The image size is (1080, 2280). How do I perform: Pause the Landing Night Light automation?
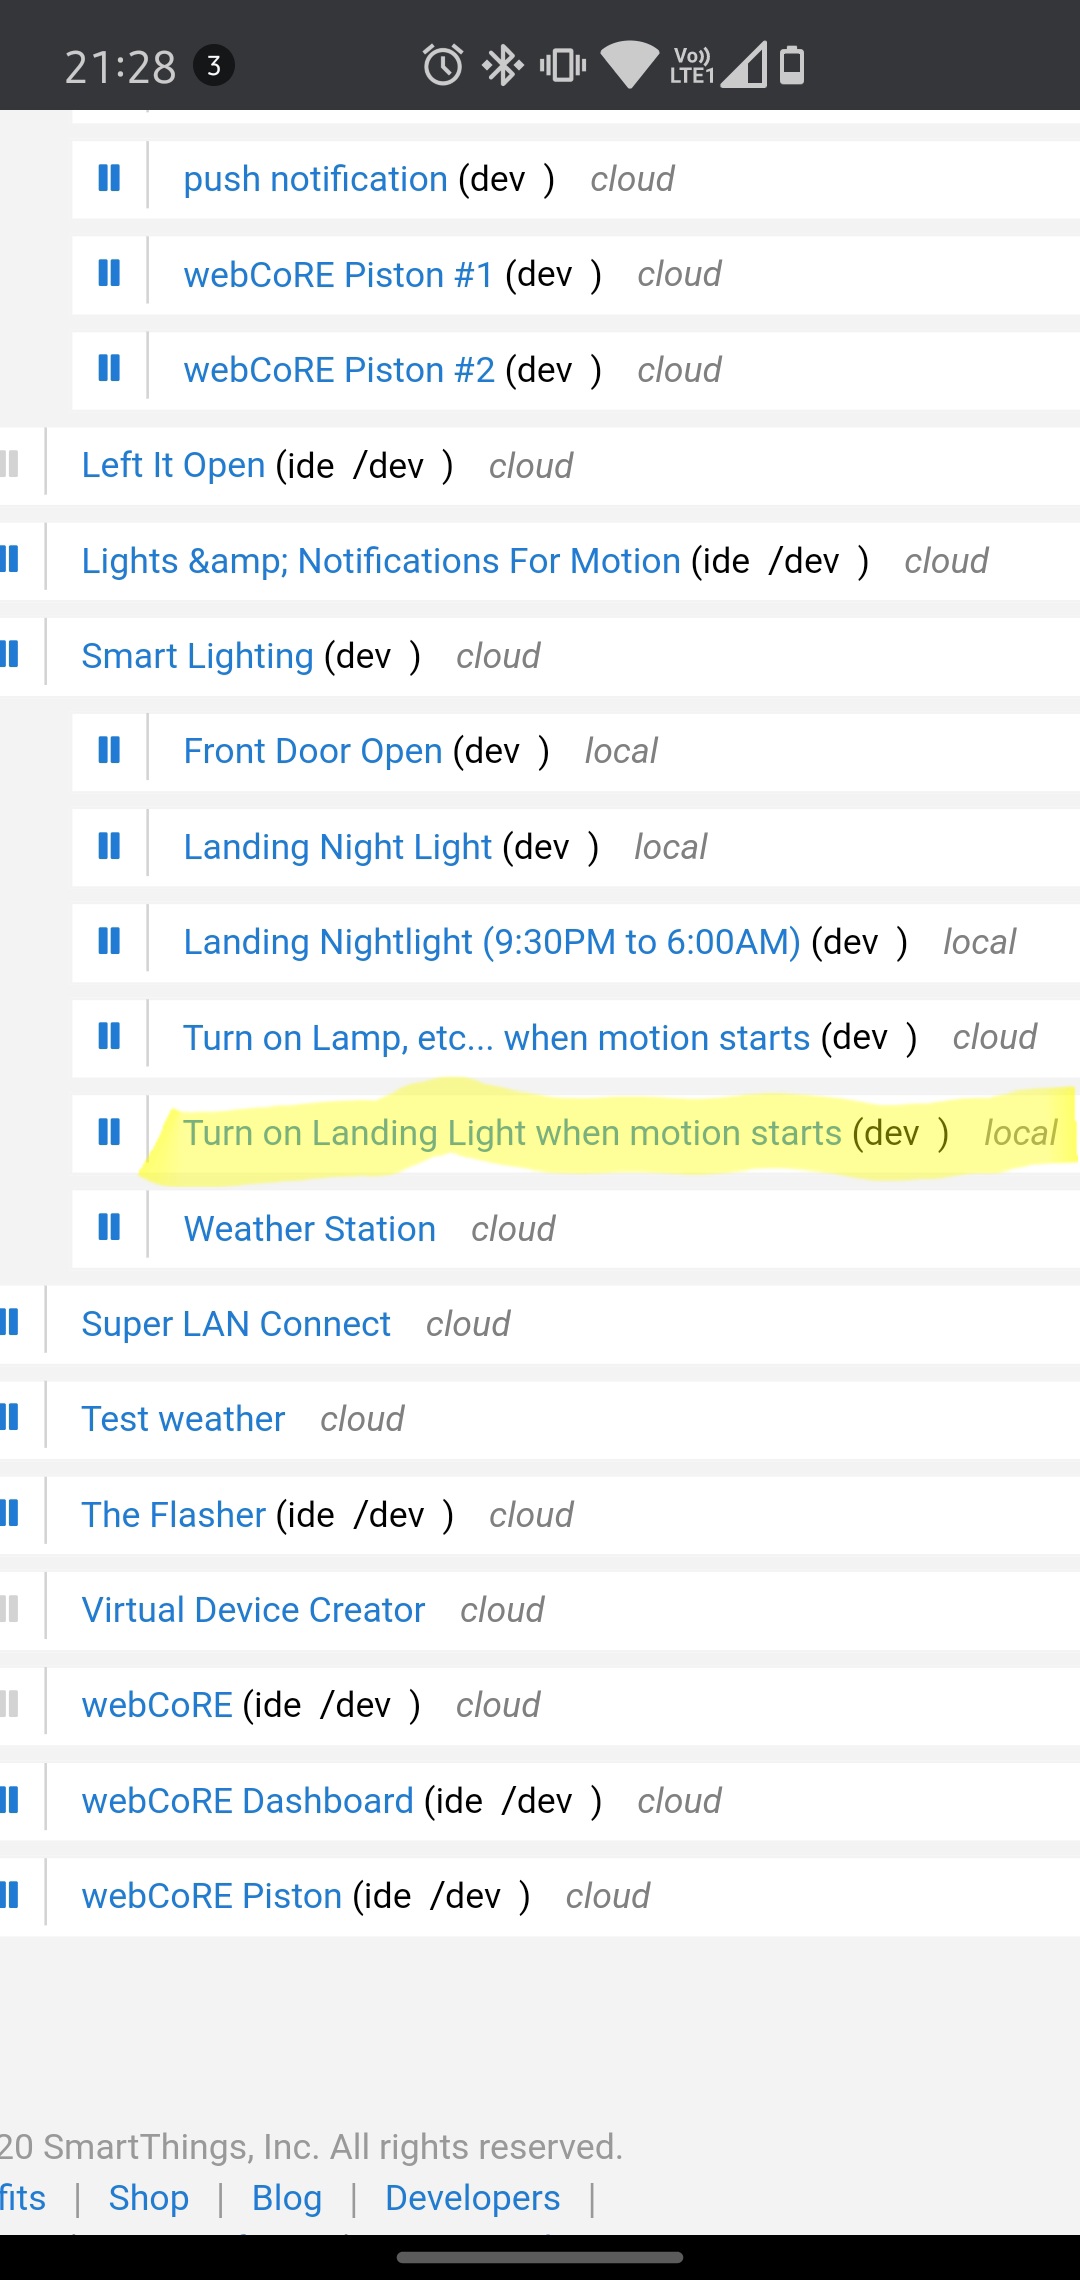click(x=109, y=846)
